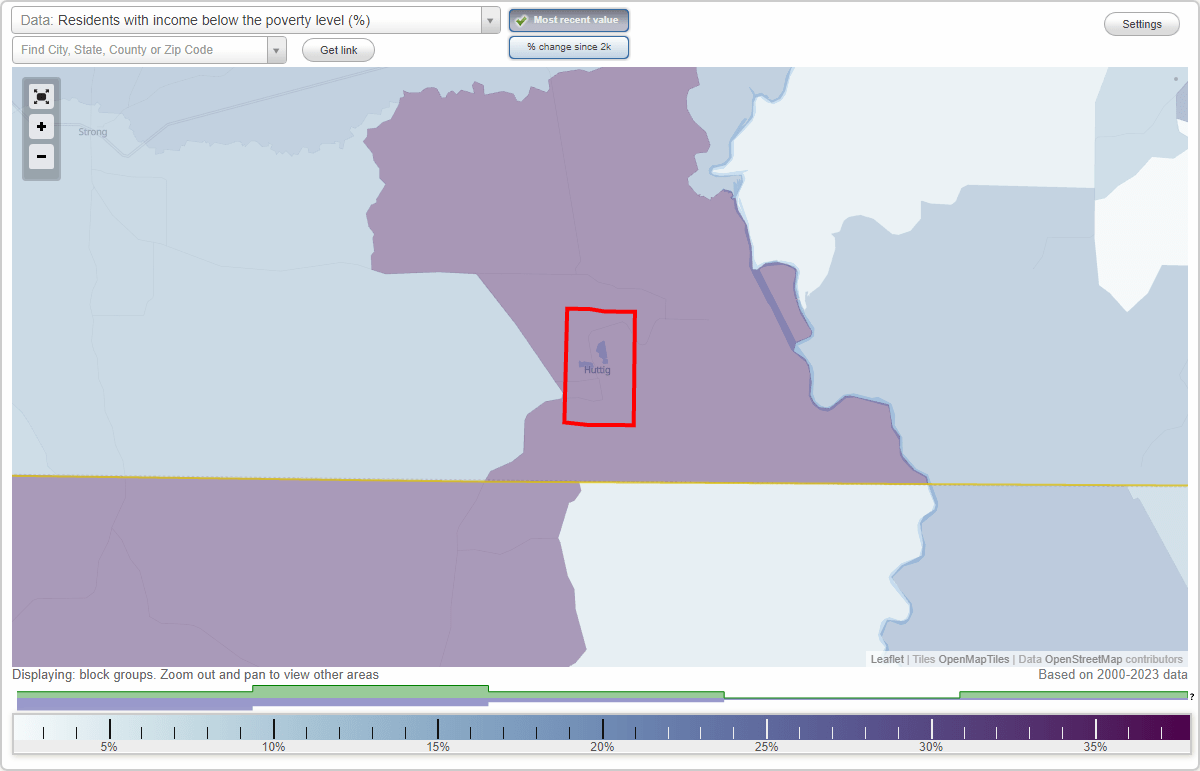Select the full-extent map view control

[41, 96]
